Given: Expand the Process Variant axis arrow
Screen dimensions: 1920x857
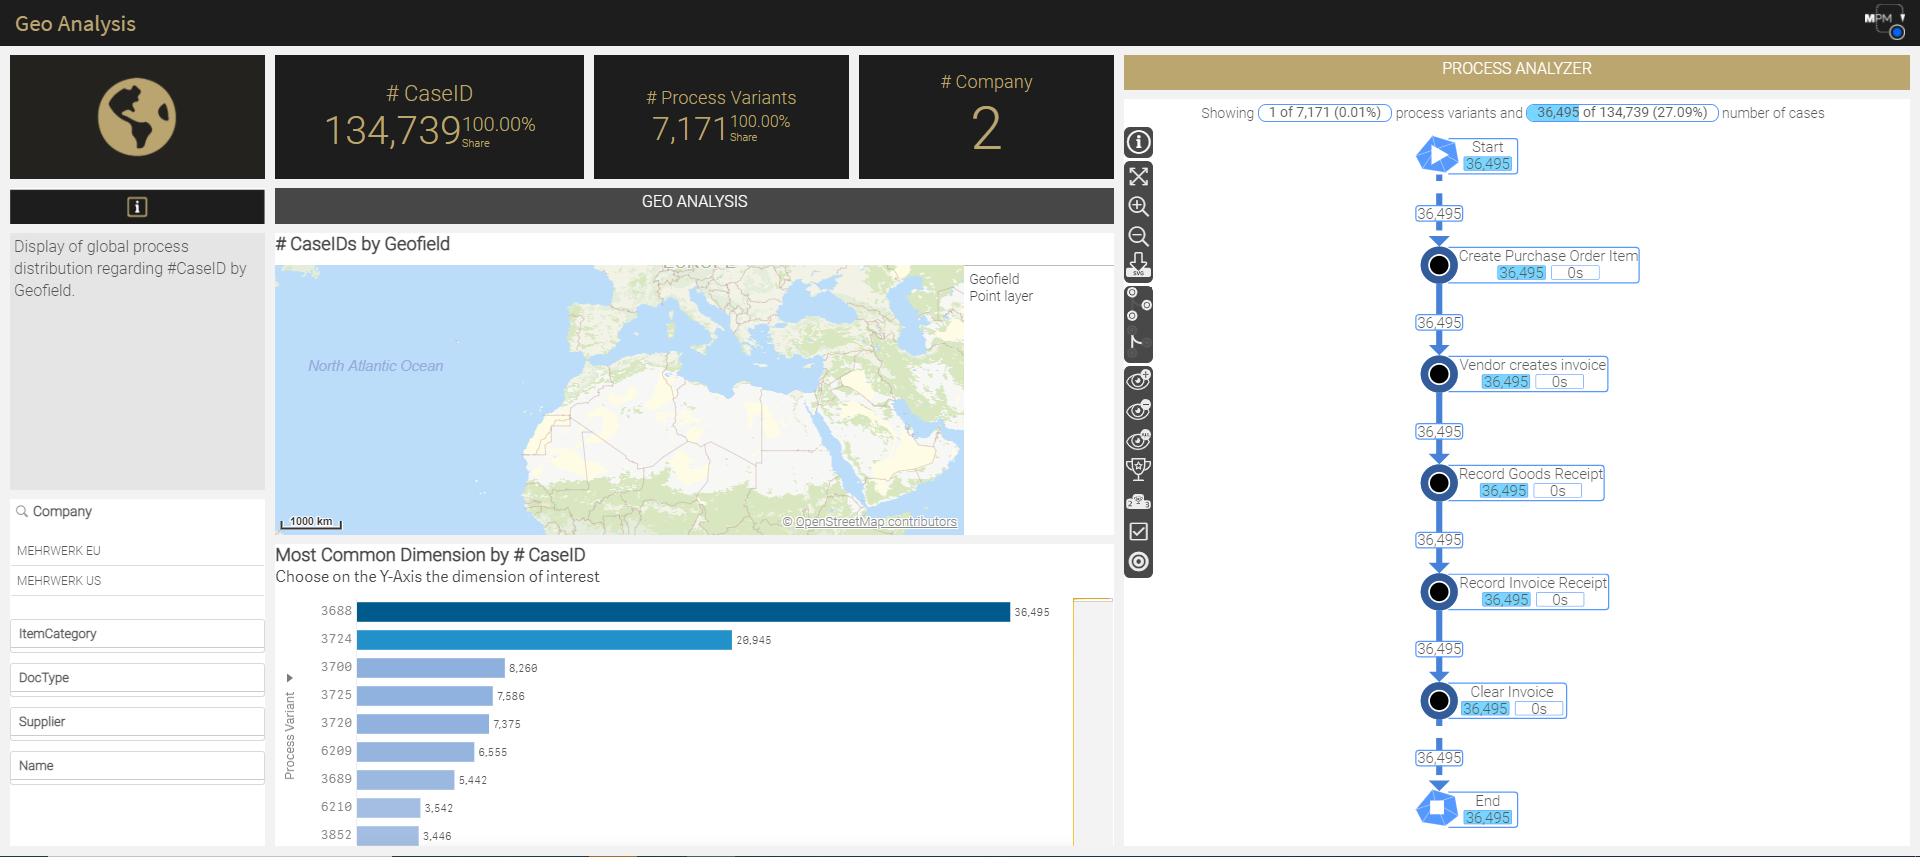Looking at the screenshot, I should (290, 678).
